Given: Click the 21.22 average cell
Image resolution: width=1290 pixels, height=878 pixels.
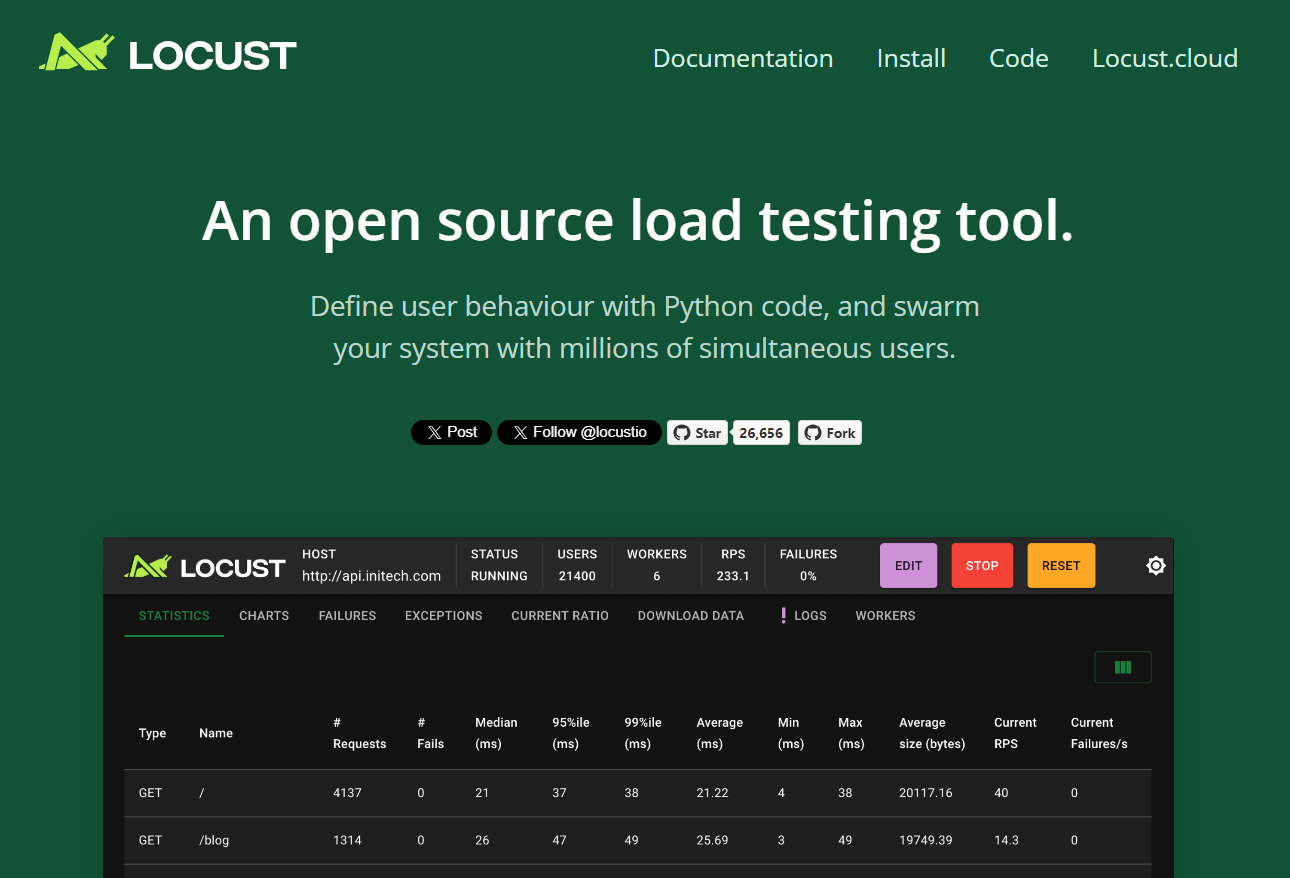Looking at the screenshot, I should tap(712, 793).
